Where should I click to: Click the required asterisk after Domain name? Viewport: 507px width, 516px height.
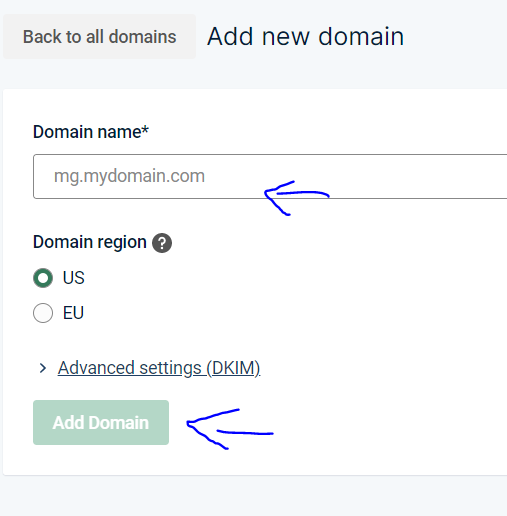[145, 129]
